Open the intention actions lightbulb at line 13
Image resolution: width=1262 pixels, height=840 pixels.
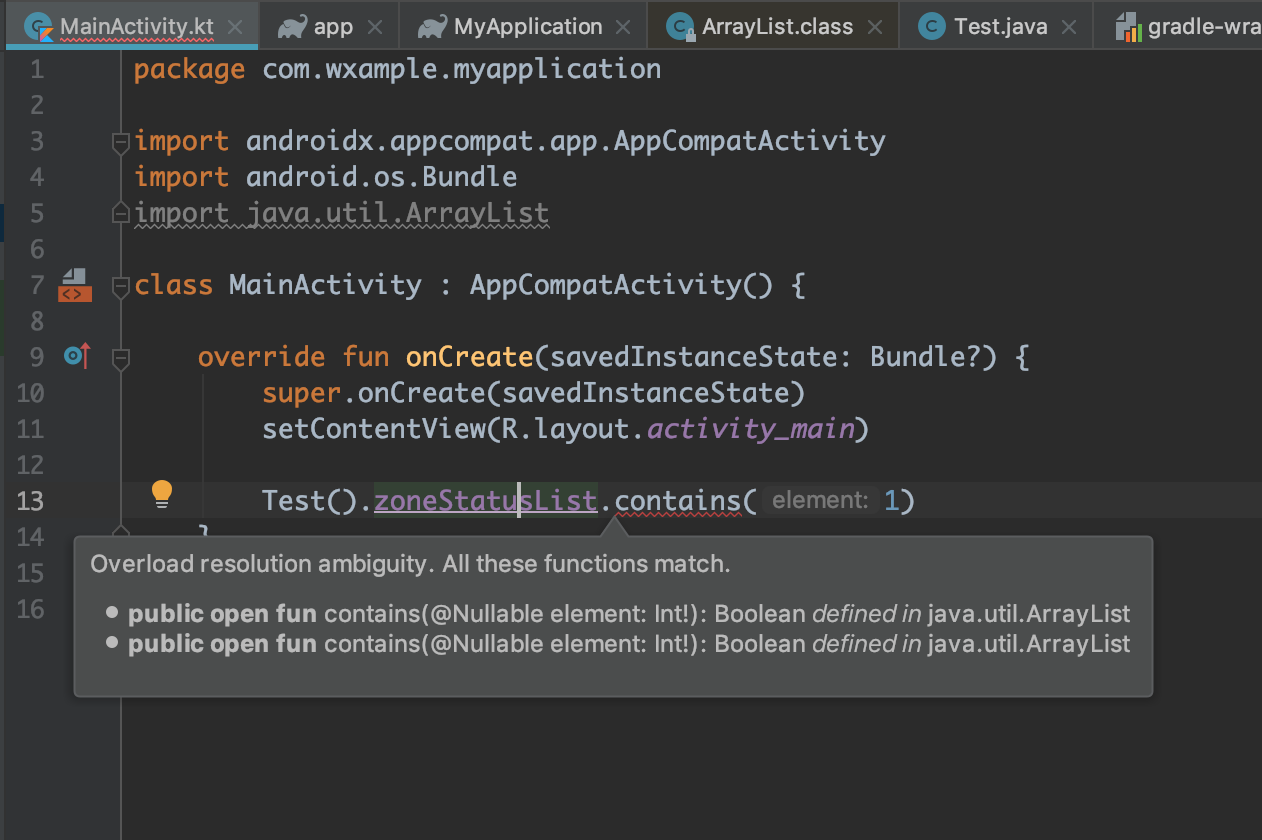coord(162,494)
